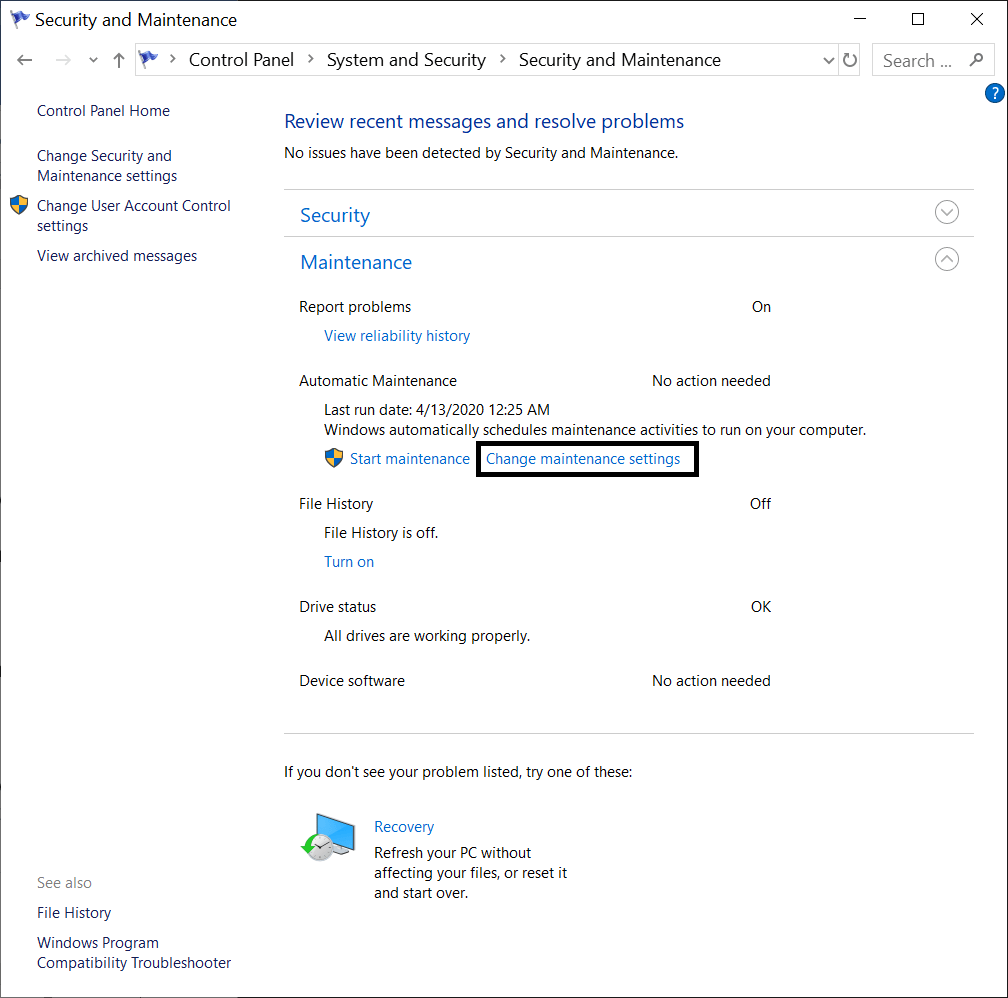Click the back arrow navigation button
This screenshot has height=998, width=1008.
coord(24,60)
